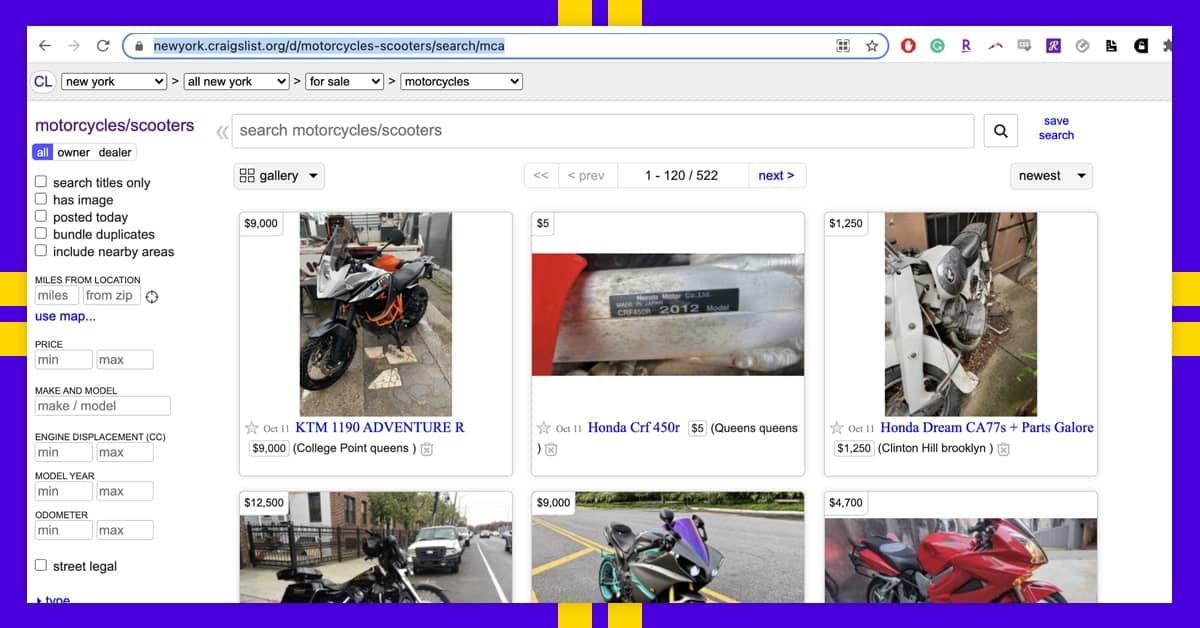Viewport: 1200px width, 628px height.
Task: Reload the Craigslist page
Action: (103, 46)
